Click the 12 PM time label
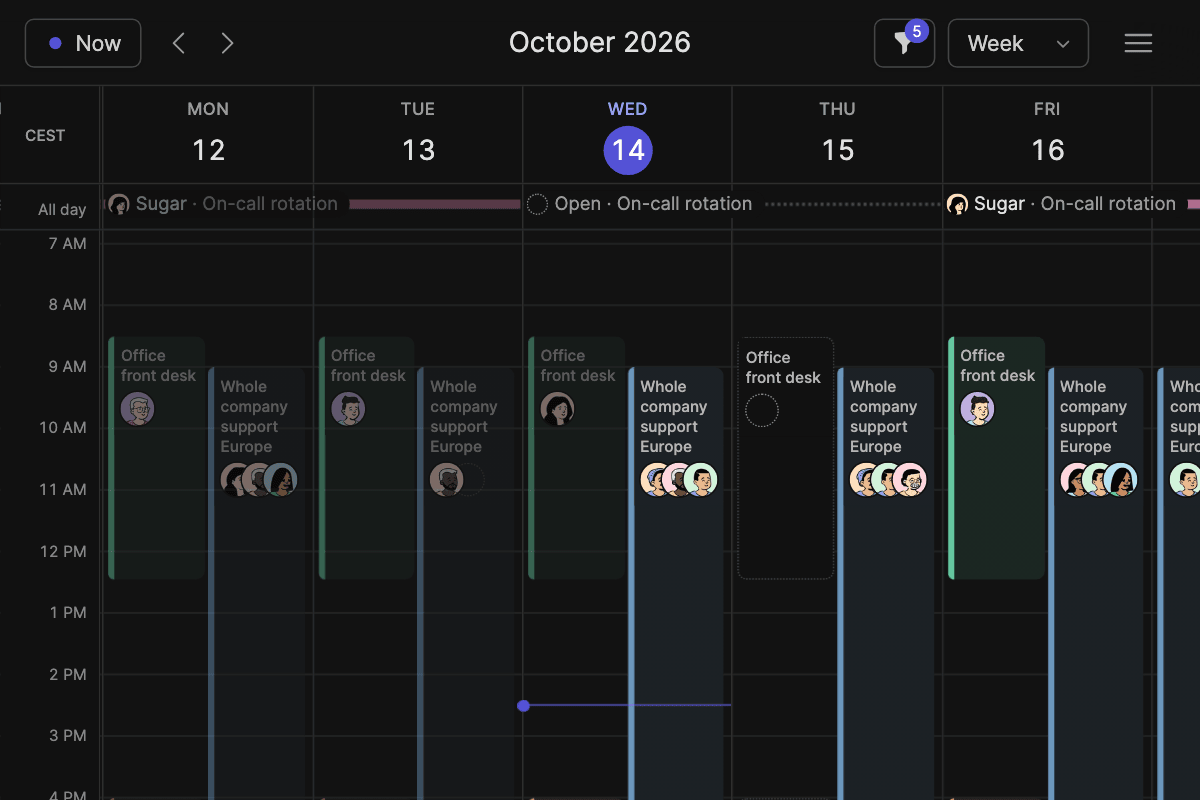Viewport: 1200px width, 800px height. (64, 552)
